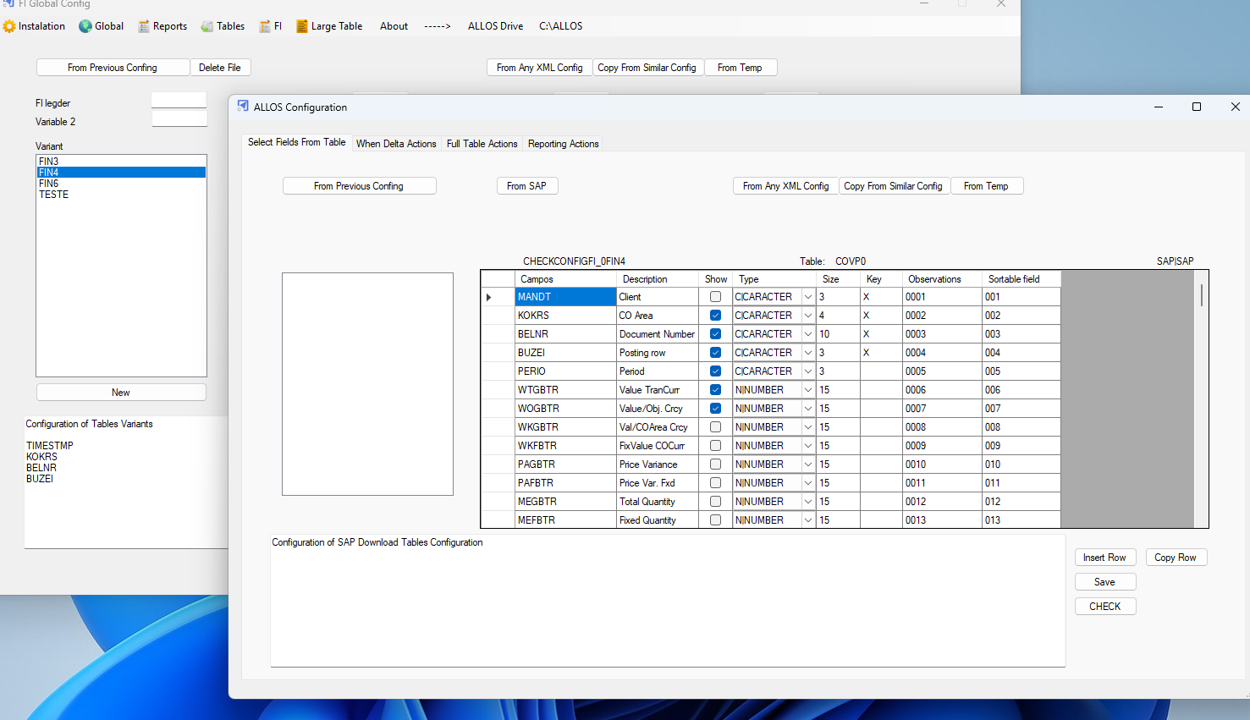Click the ALLOS Configuration window icon

point(243,106)
